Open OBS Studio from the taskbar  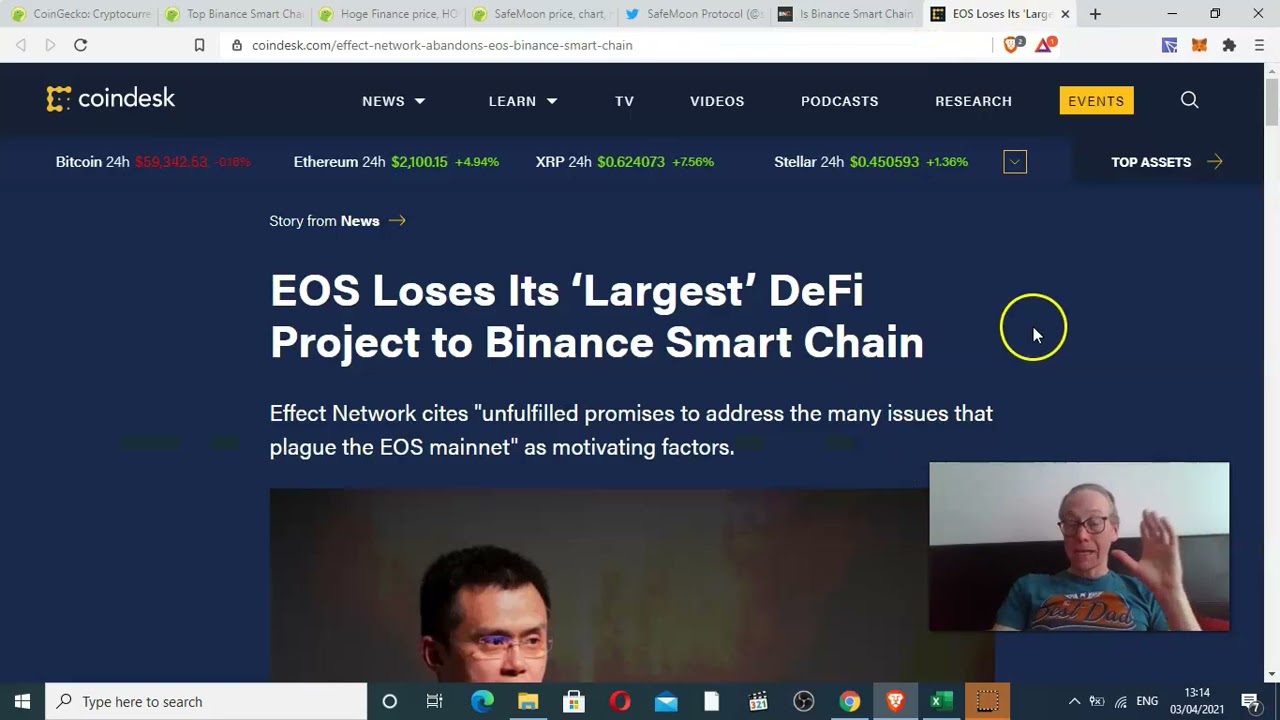pos(804,701)
